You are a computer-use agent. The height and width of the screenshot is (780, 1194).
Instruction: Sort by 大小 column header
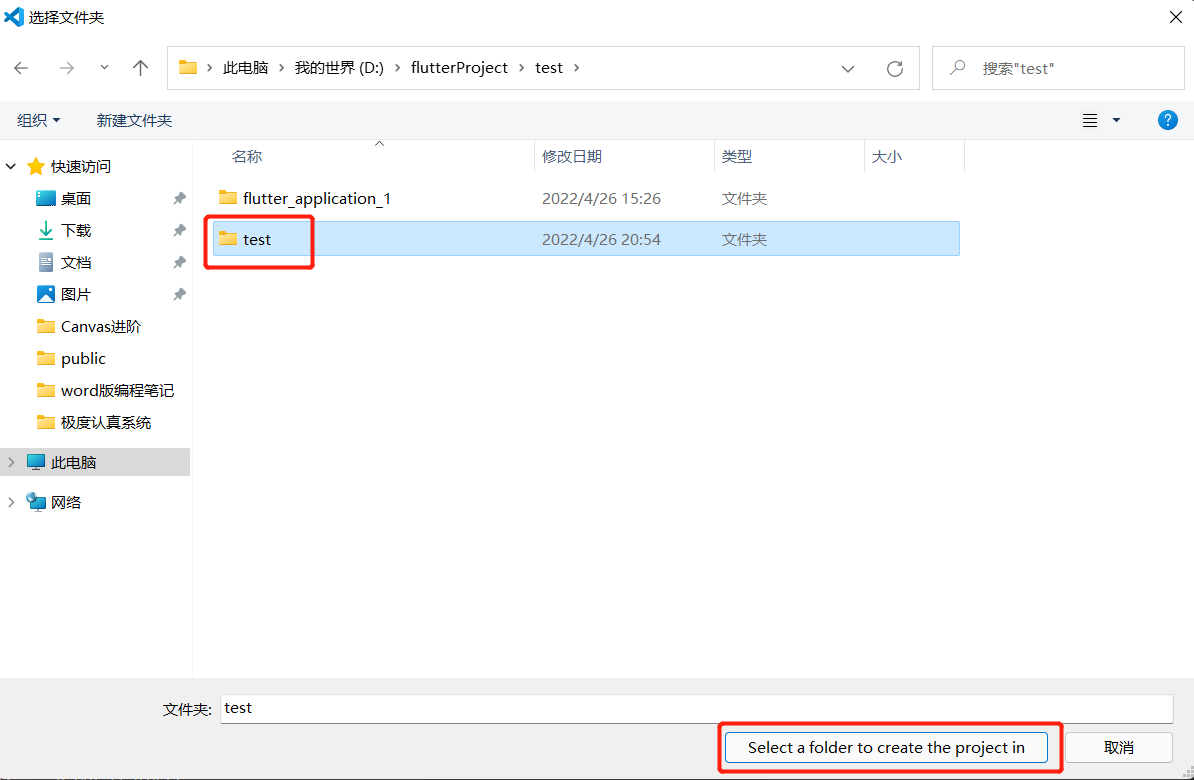886,156
